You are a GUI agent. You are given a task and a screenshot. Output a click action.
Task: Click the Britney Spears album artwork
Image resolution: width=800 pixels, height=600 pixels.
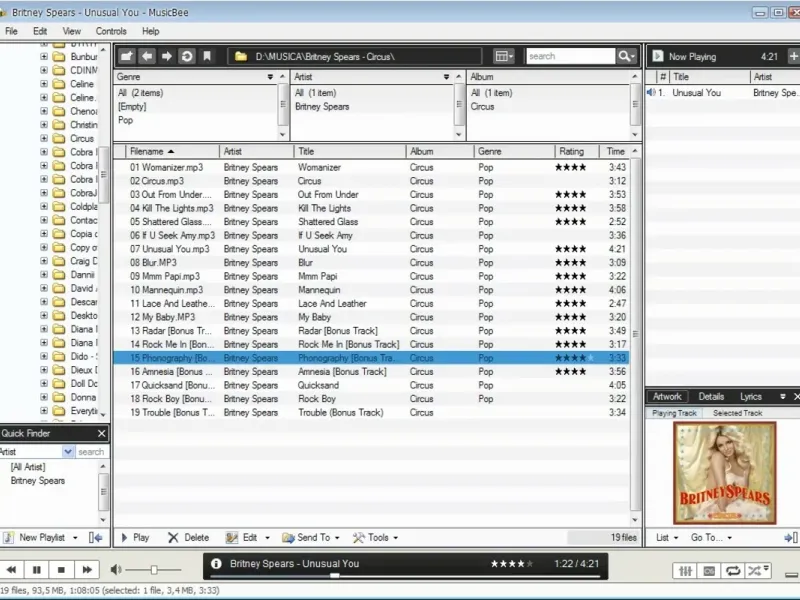click(x=724, y=472)
